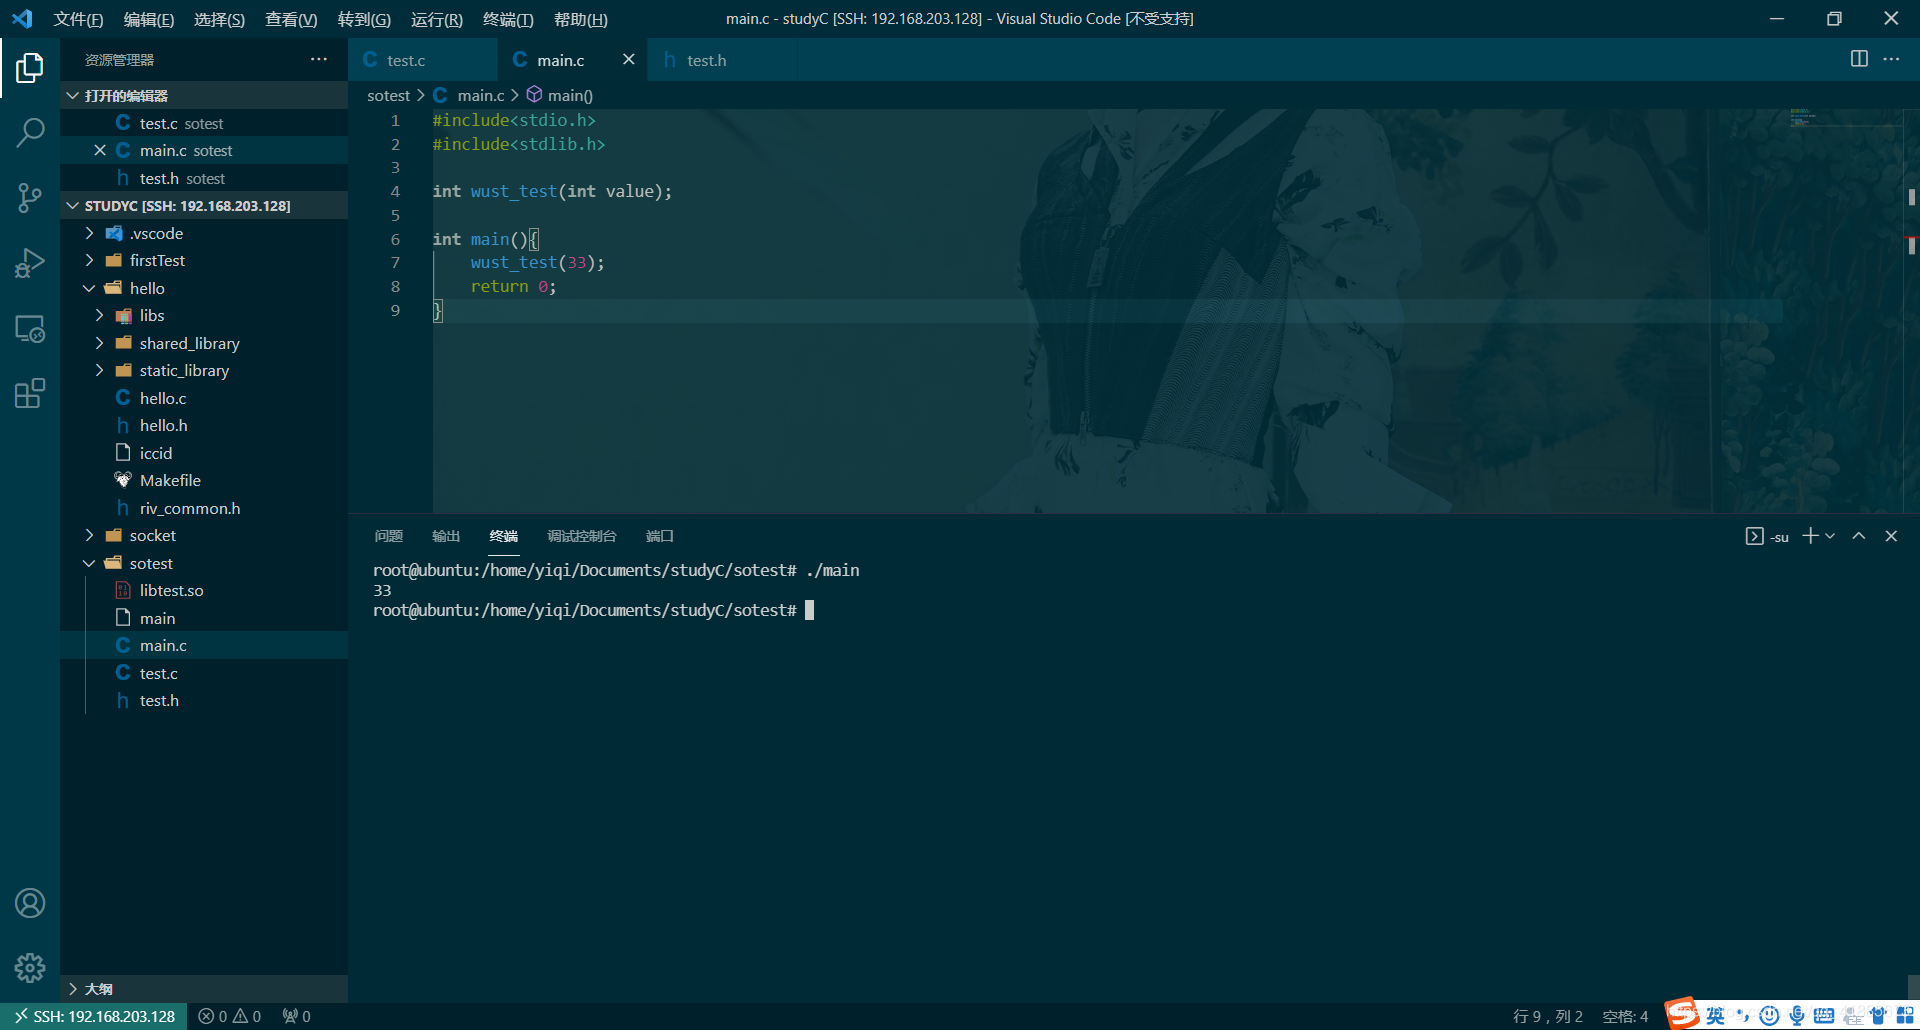Switch to Problems panel tab
The height and width of the screenshot is (1030, 1920).
tap(388, 536)
